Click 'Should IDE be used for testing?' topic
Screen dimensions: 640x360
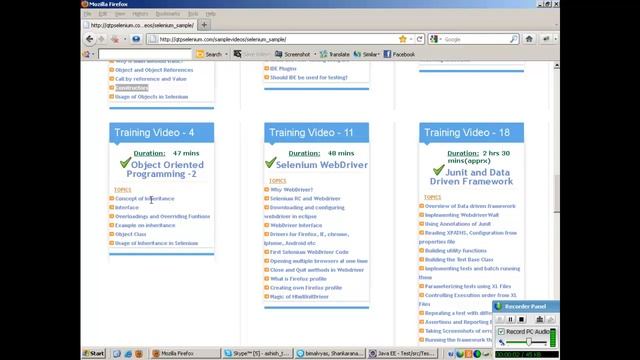click(x=309, y=78)
